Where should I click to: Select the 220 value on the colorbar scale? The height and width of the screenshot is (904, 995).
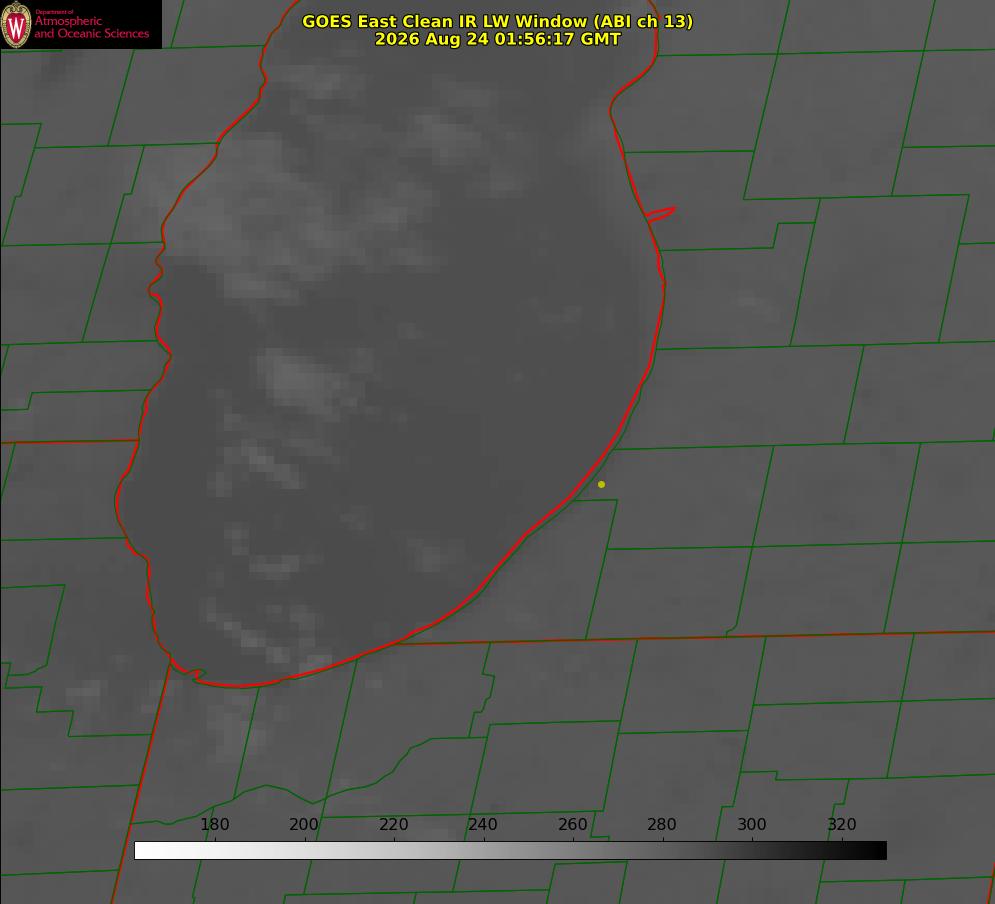(393, 824)
